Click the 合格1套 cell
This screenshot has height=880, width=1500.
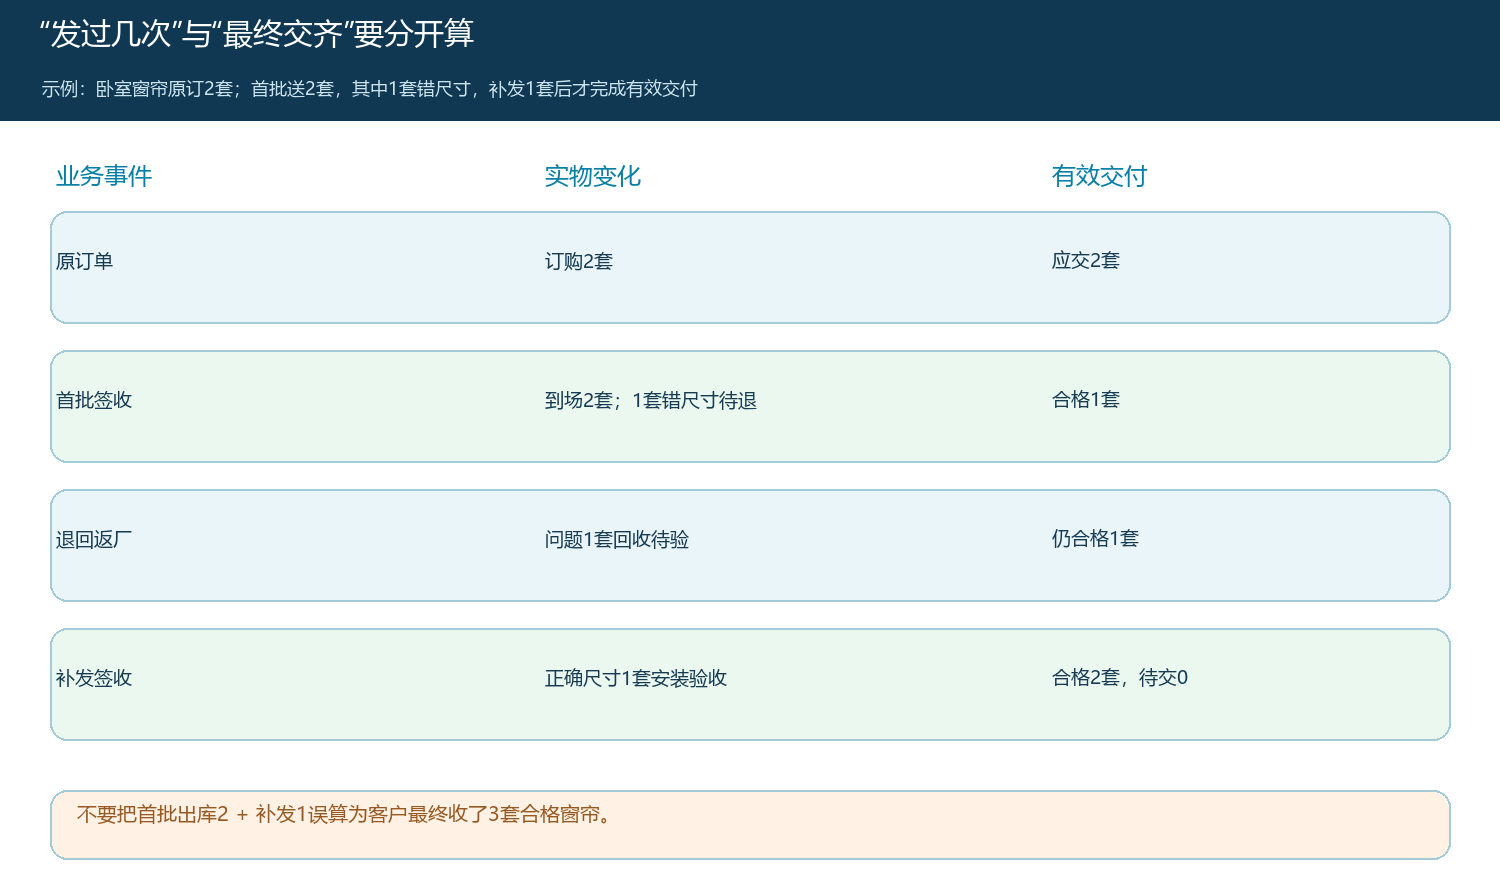click(x=1086, y=399)
